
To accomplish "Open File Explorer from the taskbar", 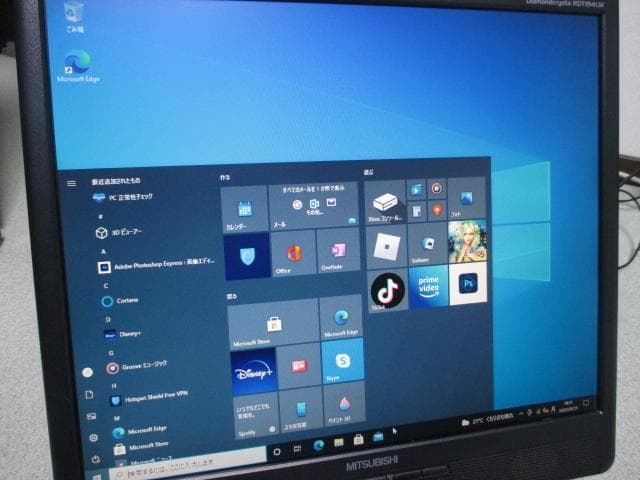I will pos(339,442).
